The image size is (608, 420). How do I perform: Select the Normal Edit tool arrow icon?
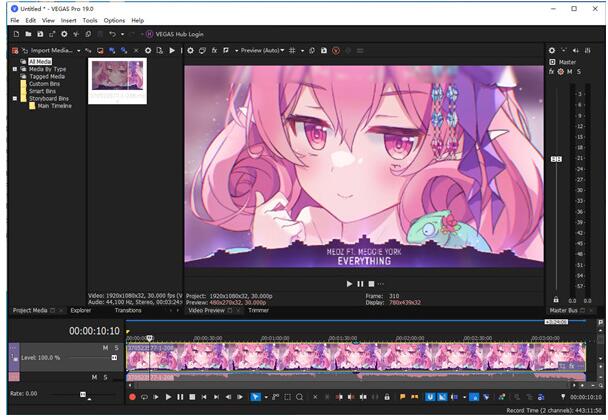255,397
